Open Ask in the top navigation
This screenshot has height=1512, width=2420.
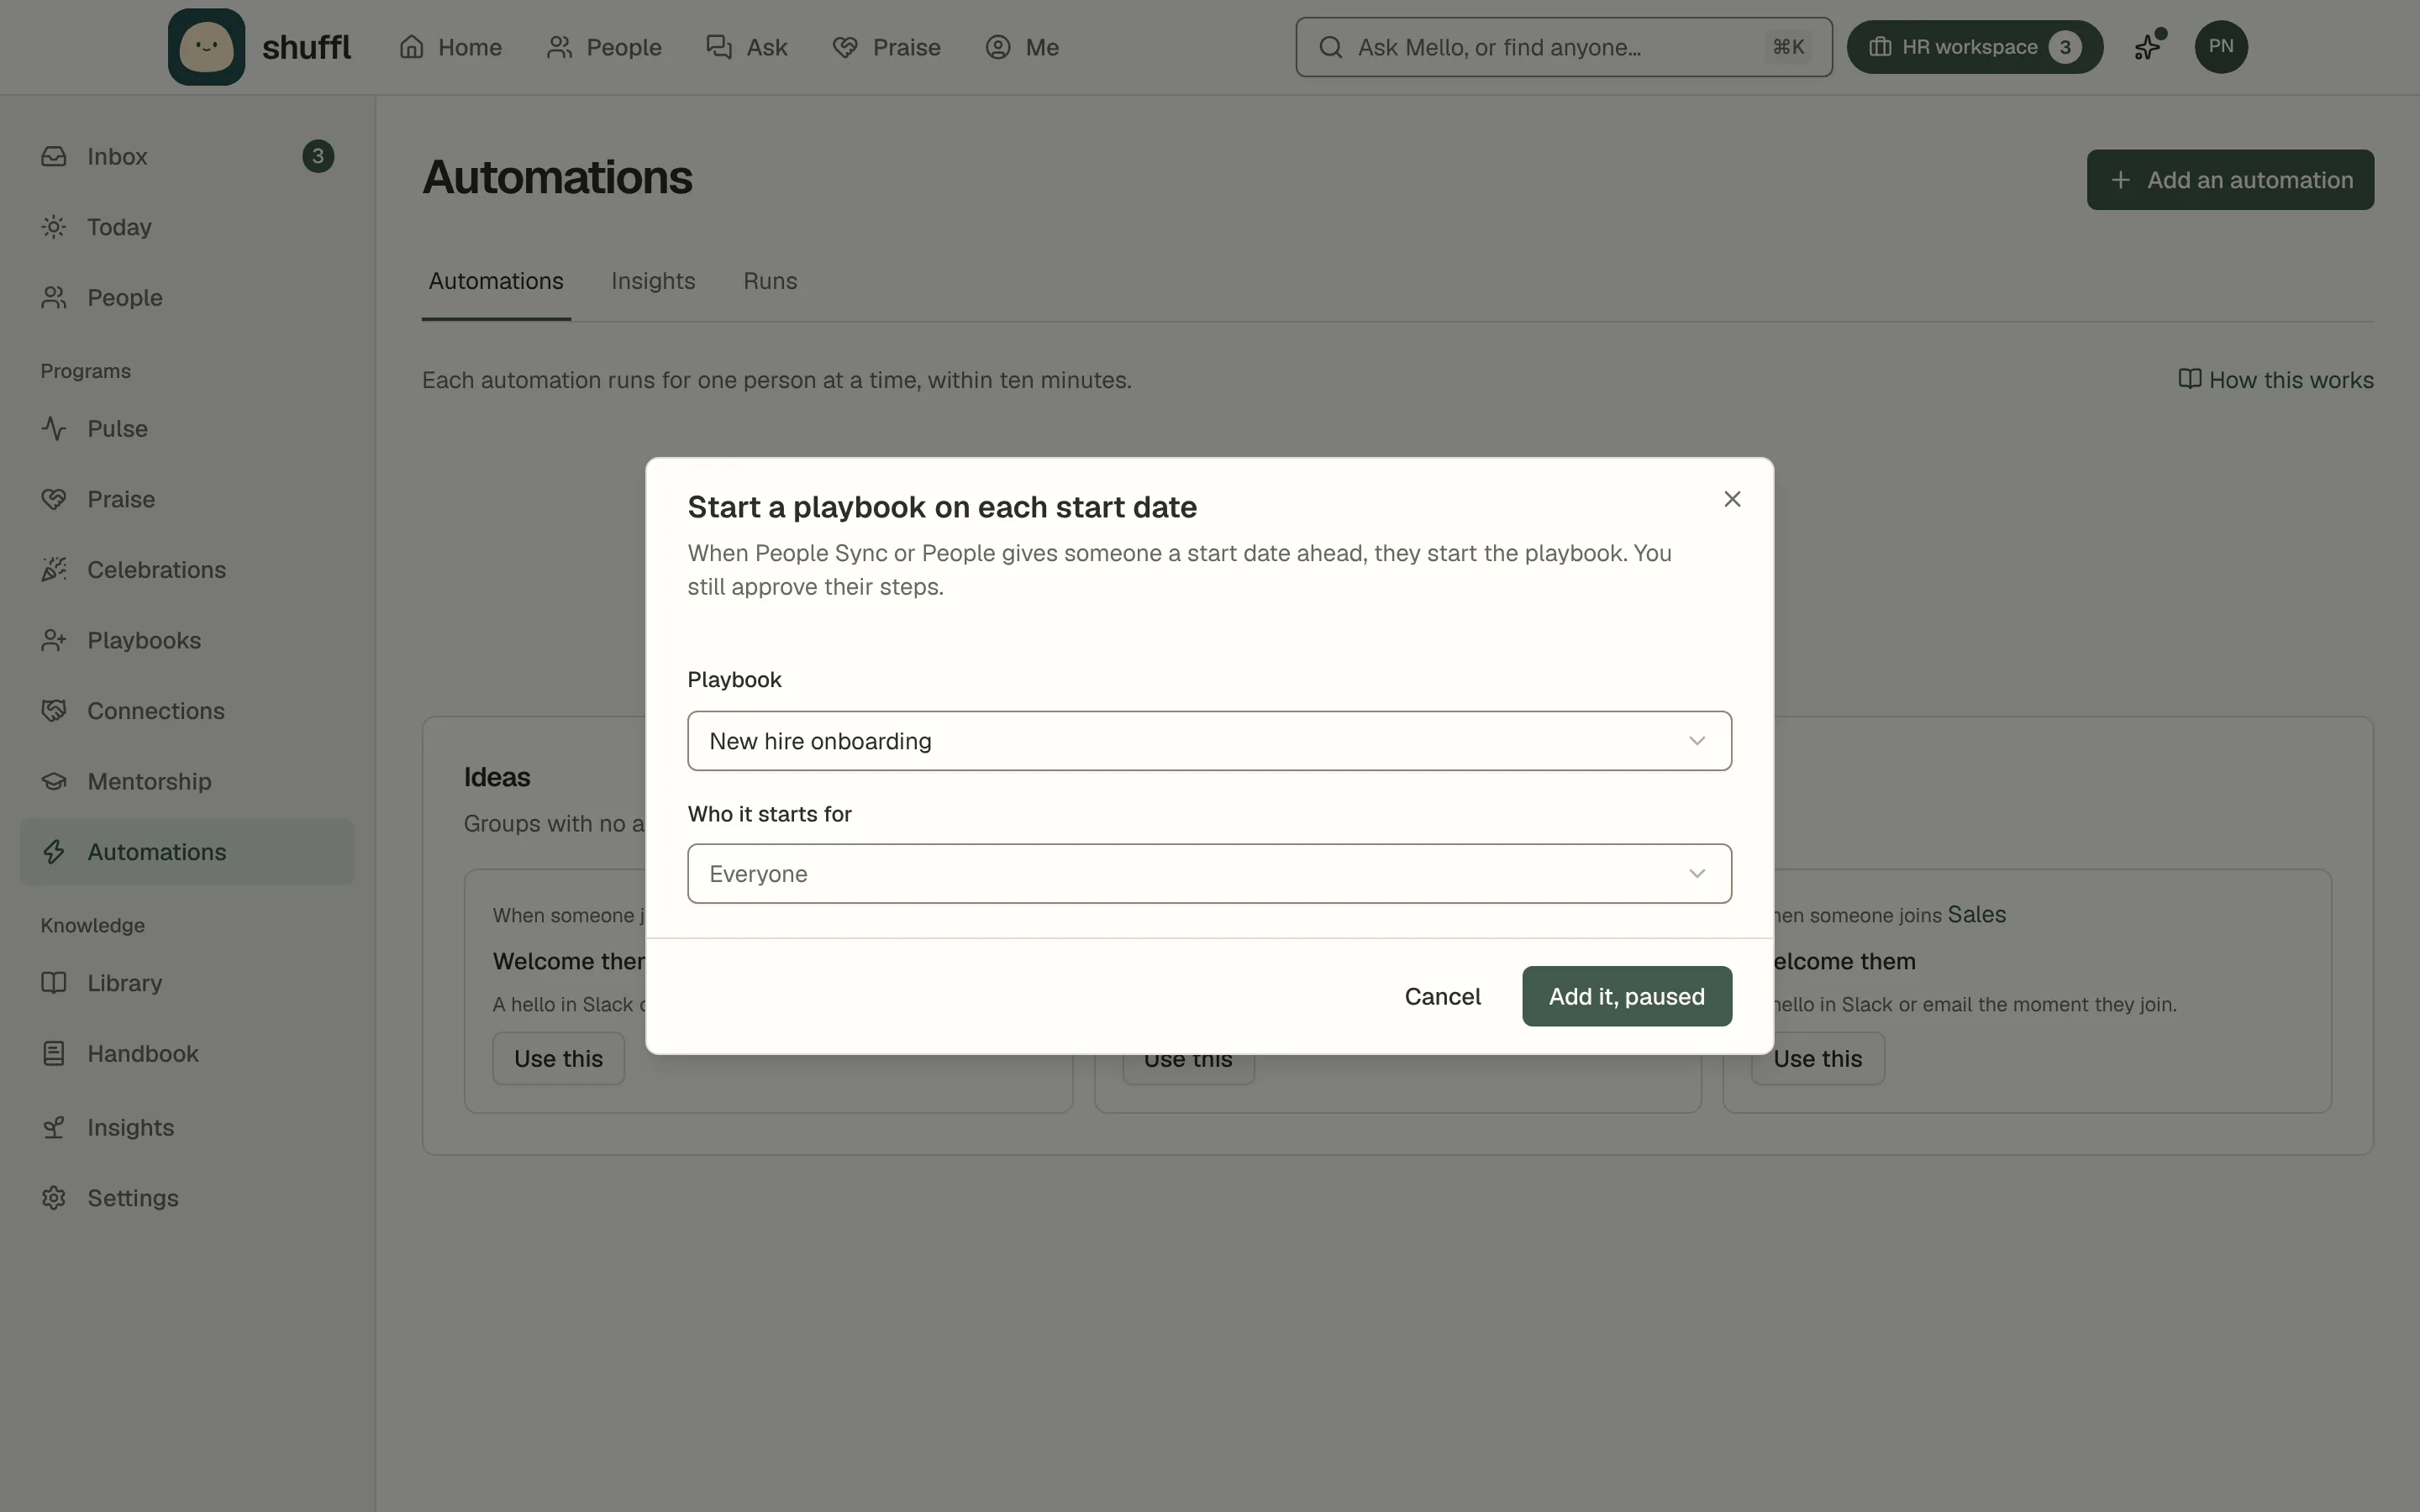(747, 47)
